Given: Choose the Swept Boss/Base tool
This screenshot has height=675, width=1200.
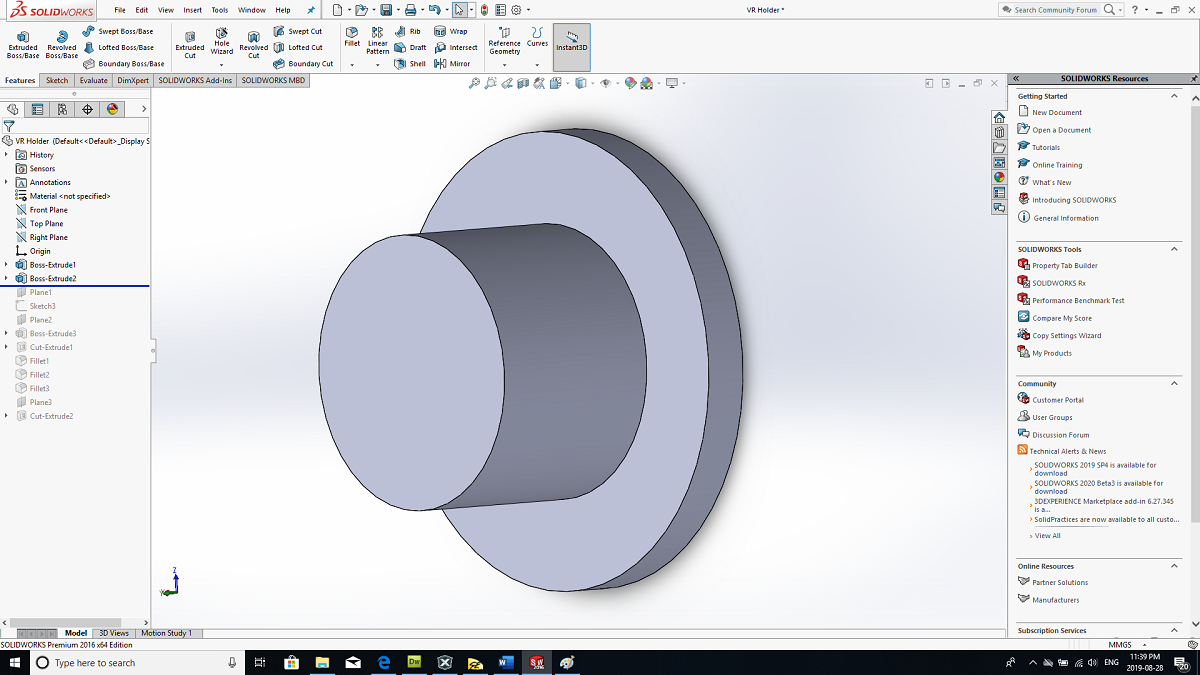Looking at the screenshot, I should point(118,31).
